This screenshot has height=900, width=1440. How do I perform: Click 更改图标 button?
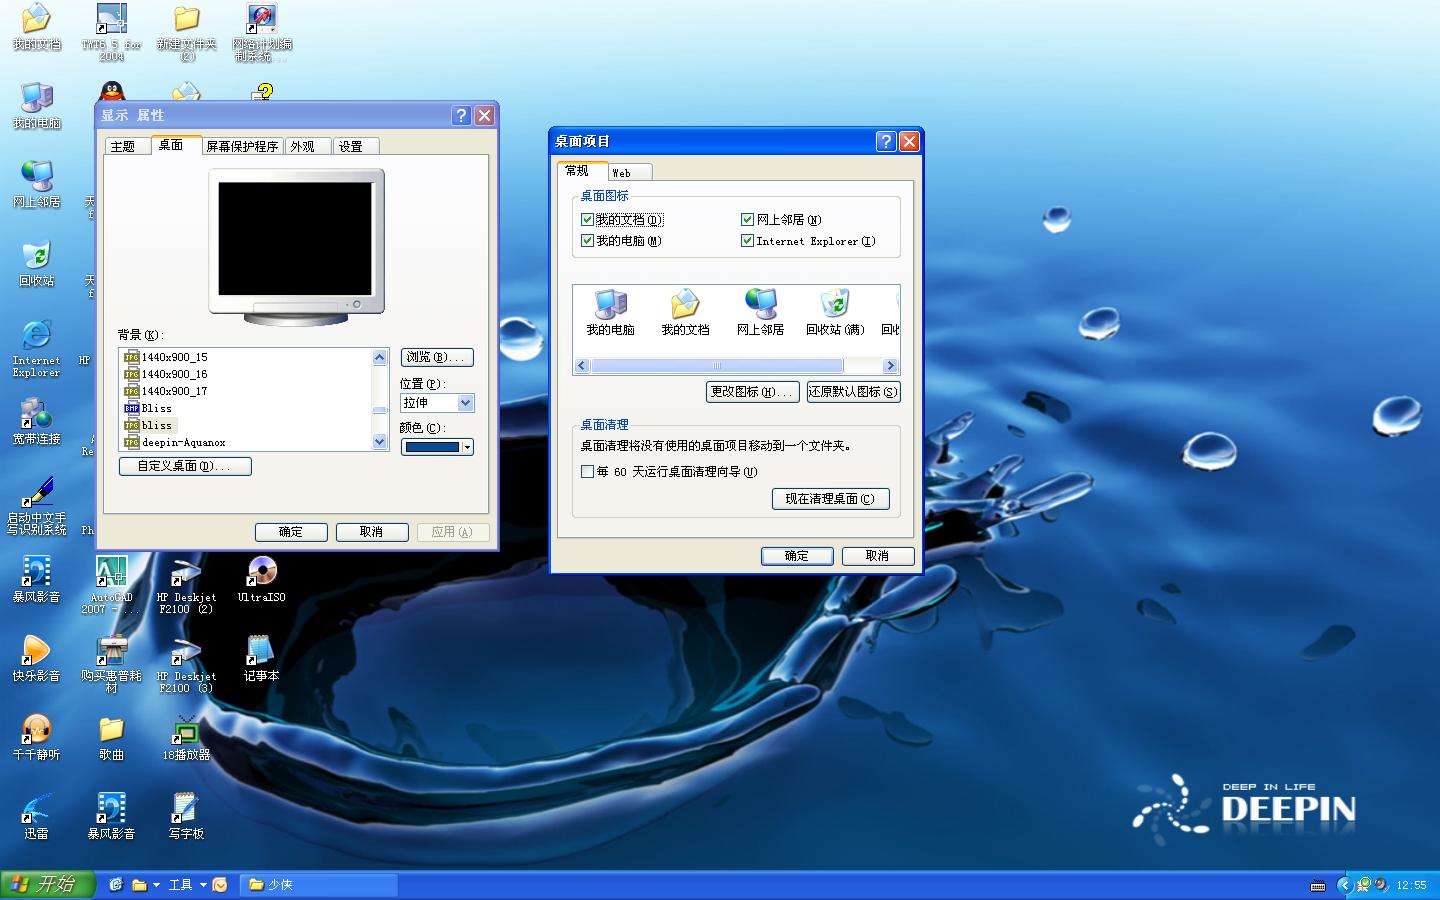(753, 392)
